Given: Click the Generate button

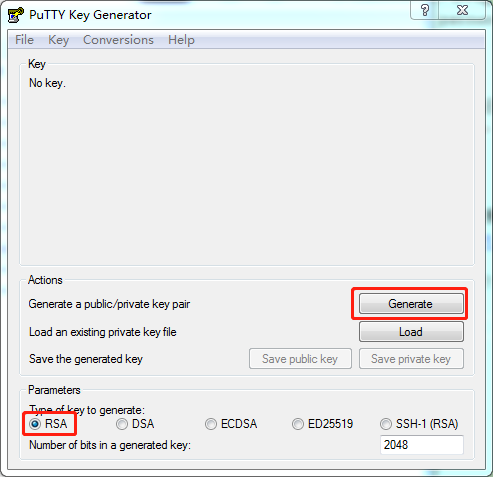Looking at the screenshot, I should 411,304.
